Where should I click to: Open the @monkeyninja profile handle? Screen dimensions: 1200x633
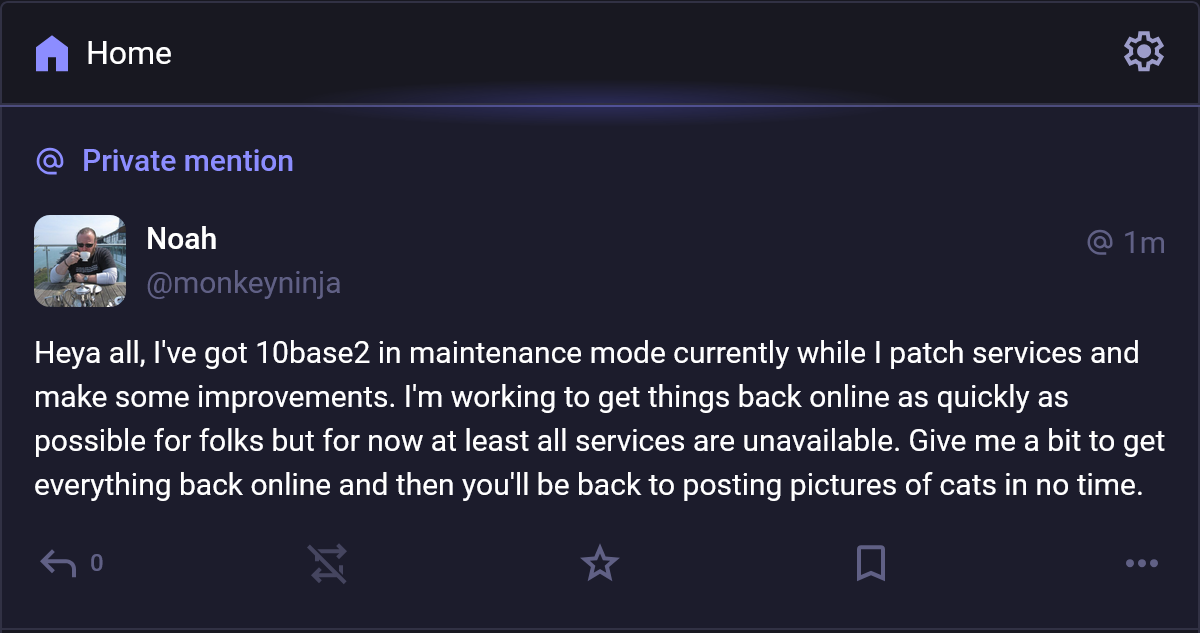(243, 284)
